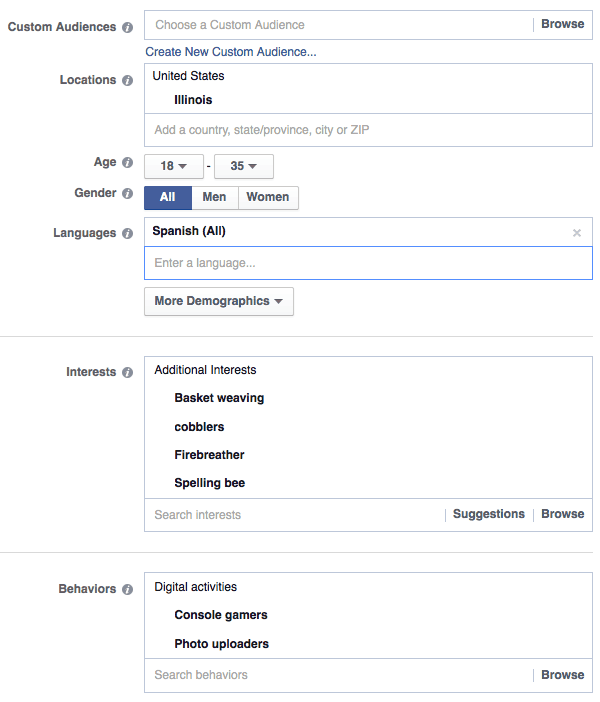Expand the More Demographics menu
This screenshot has width=600, height=702.
click(219, 301)
